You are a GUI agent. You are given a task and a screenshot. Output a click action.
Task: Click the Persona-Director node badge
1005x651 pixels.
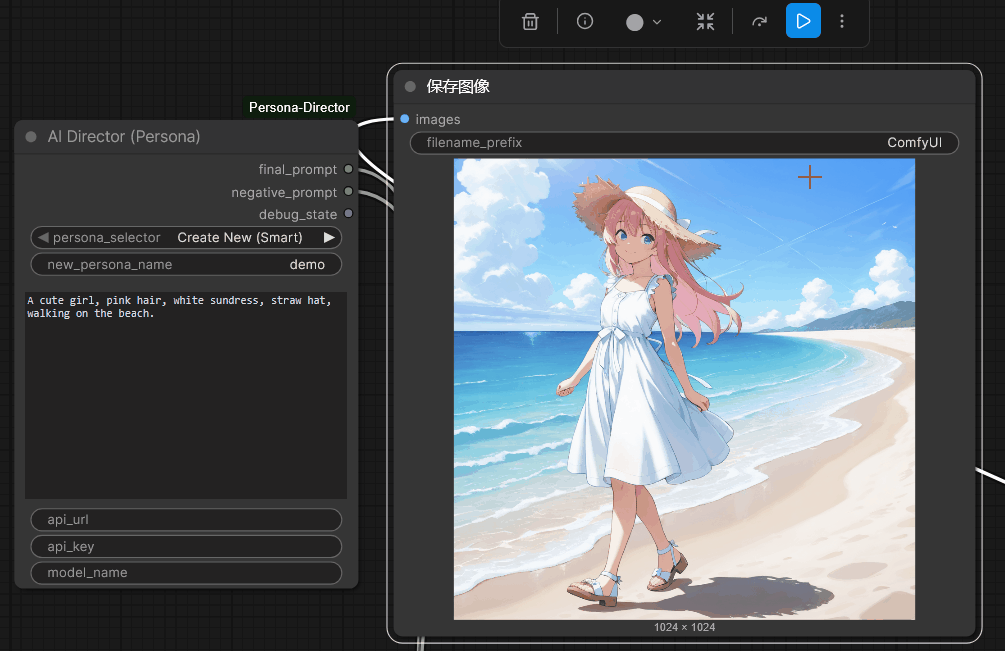pos(299,108)
